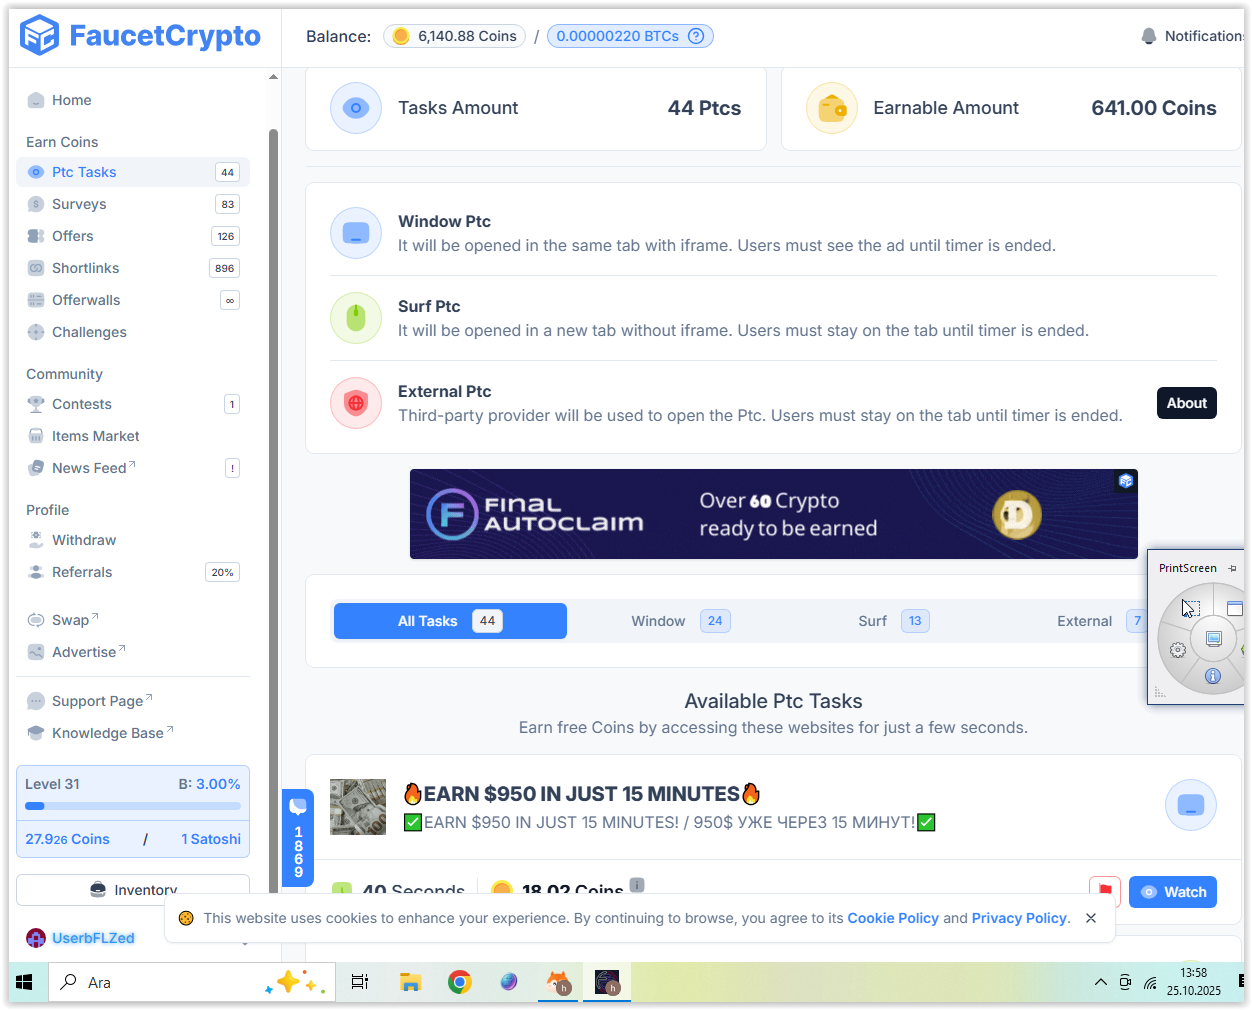The image size is (1252, 1010).
Task: Click the EARN $950 task thumbnail
Action: 358,807
